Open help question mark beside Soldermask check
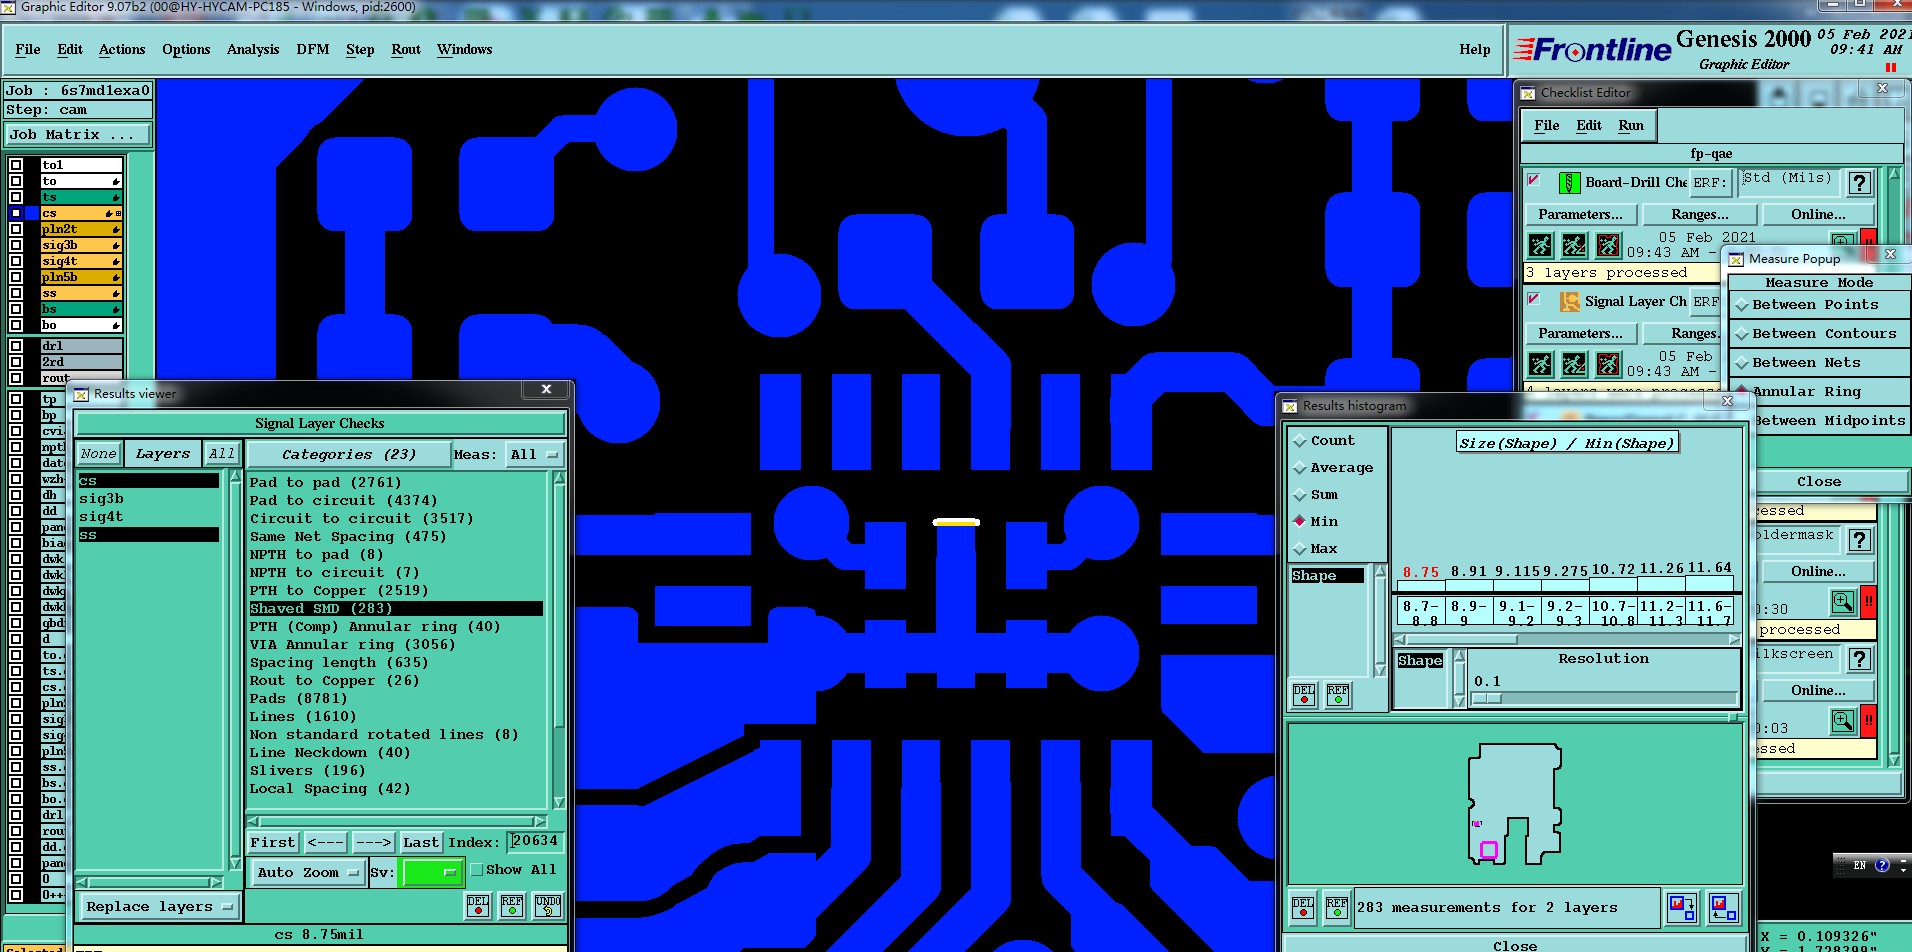This screenshot has width=1912, height=952. 1859,540
